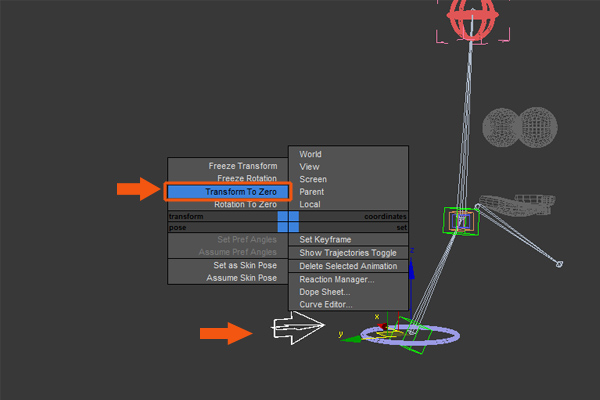Switch coordinates to Local
600x400 pixels.
(310, 204)
